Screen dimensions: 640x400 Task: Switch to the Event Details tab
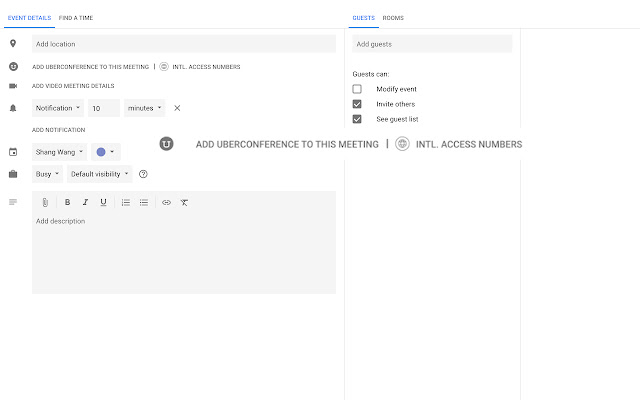29,18
